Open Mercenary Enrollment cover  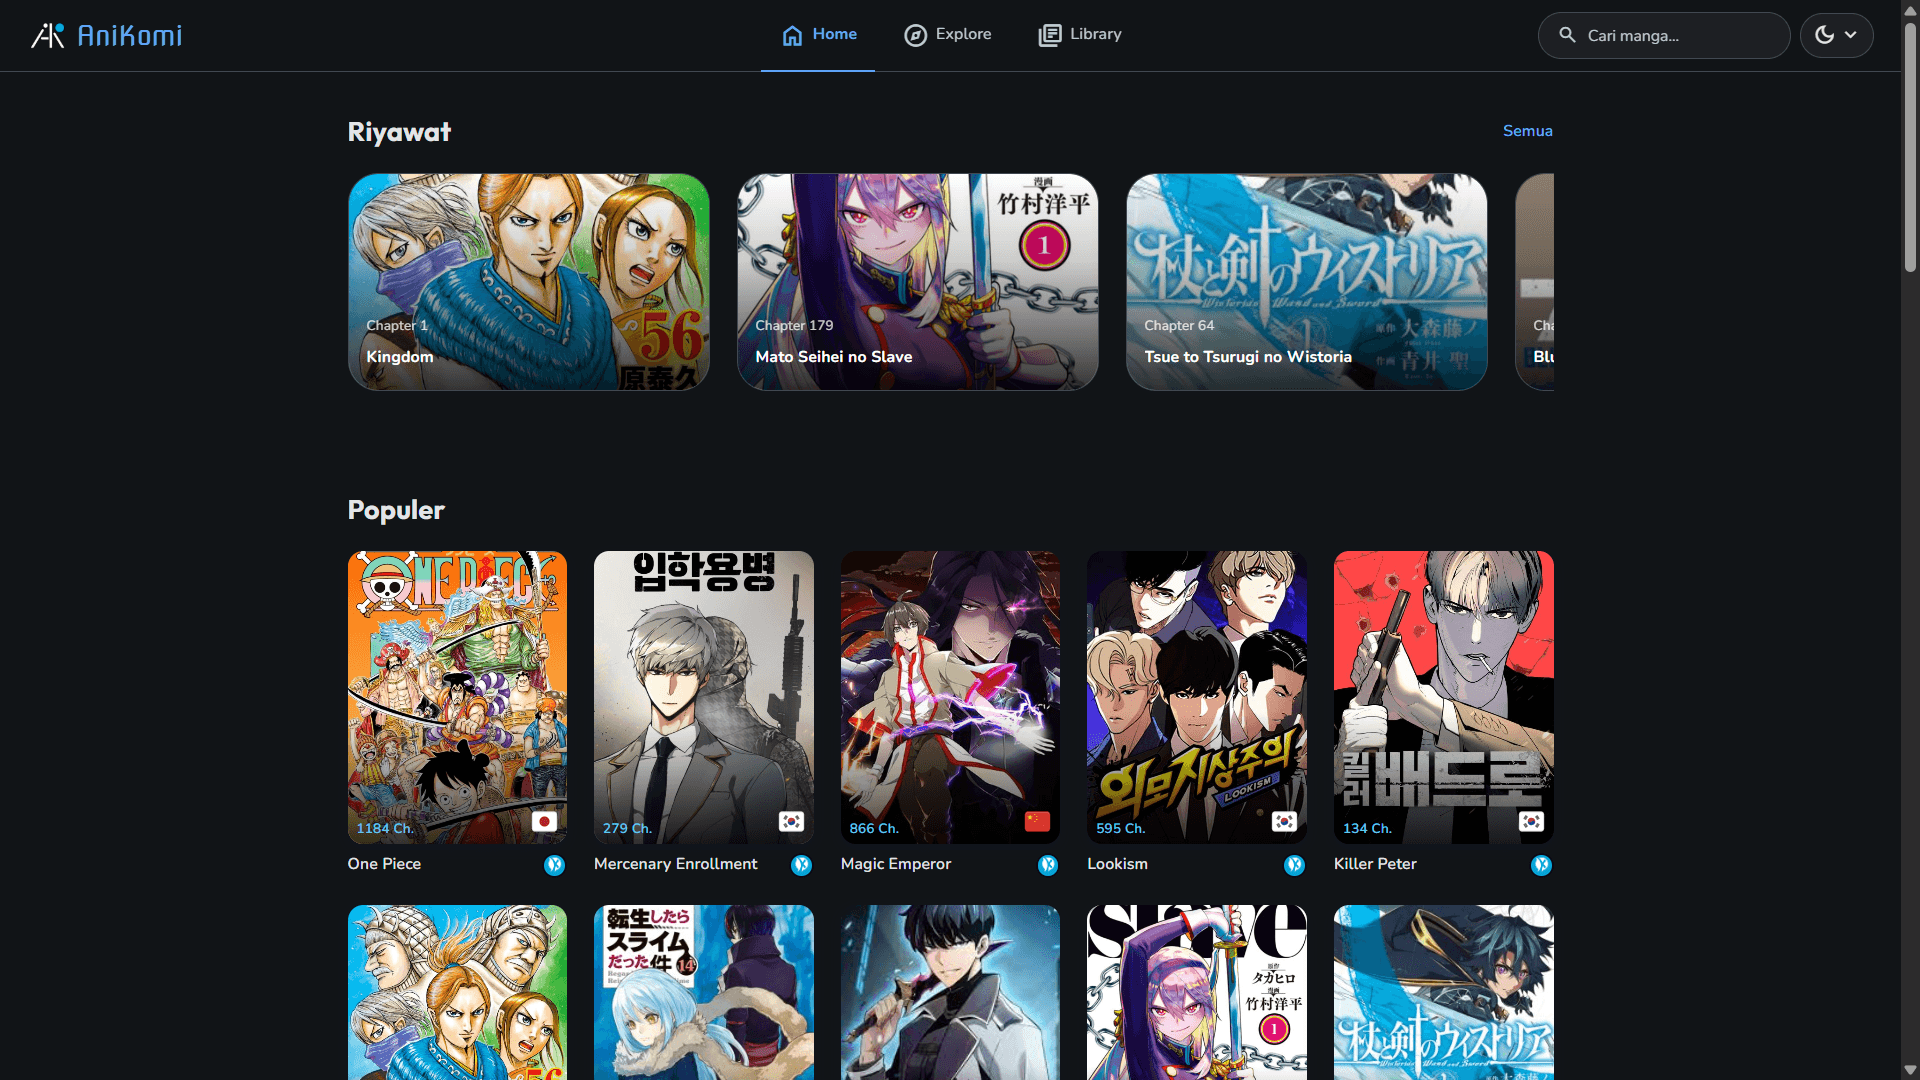pyautogui.click(x=703, y=697)
